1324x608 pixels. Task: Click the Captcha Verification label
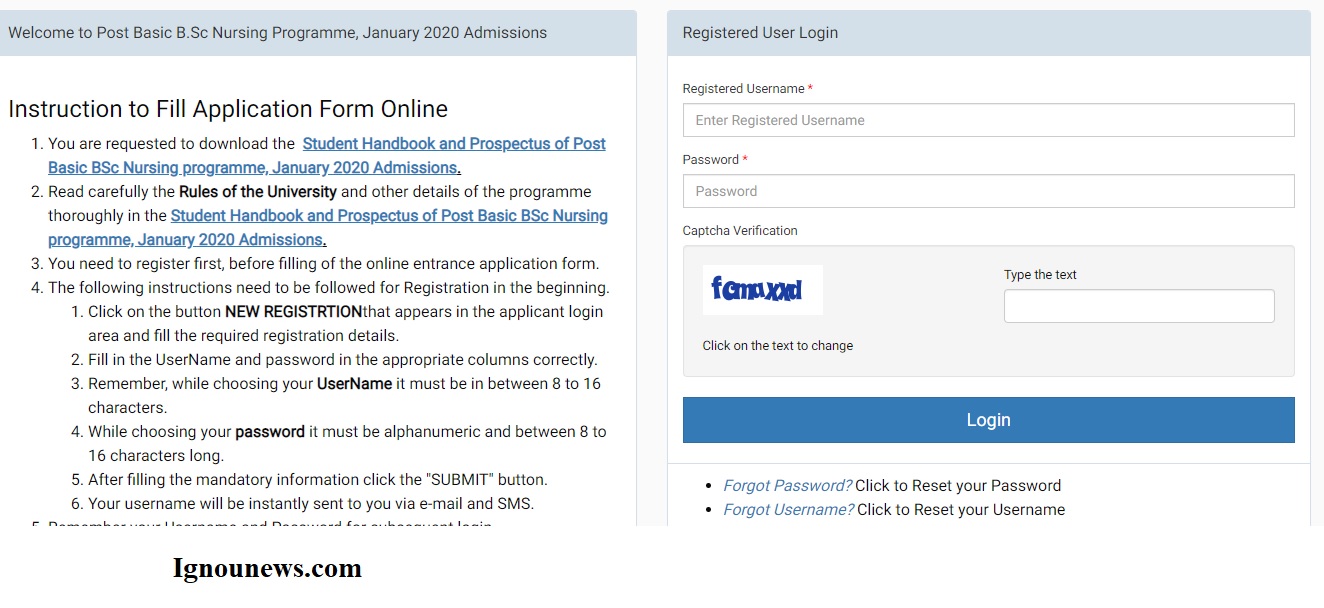(740, 231)
